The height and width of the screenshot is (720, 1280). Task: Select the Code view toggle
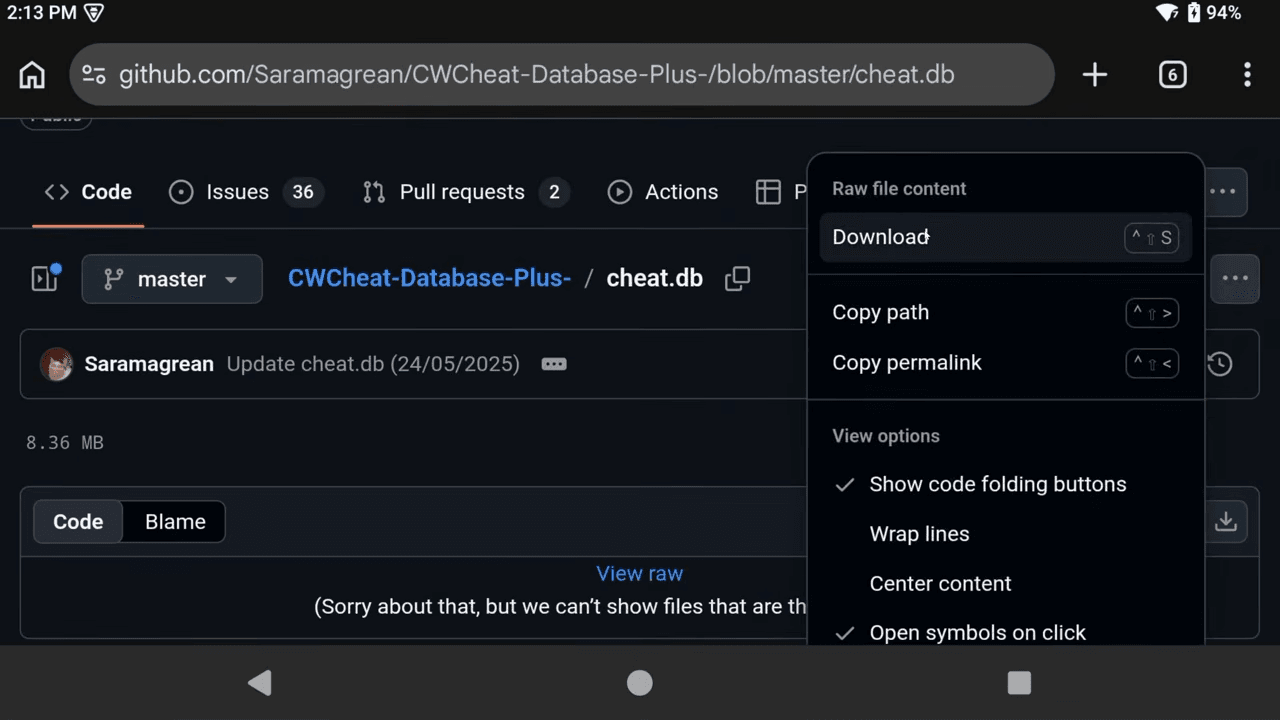coord(78,522)
